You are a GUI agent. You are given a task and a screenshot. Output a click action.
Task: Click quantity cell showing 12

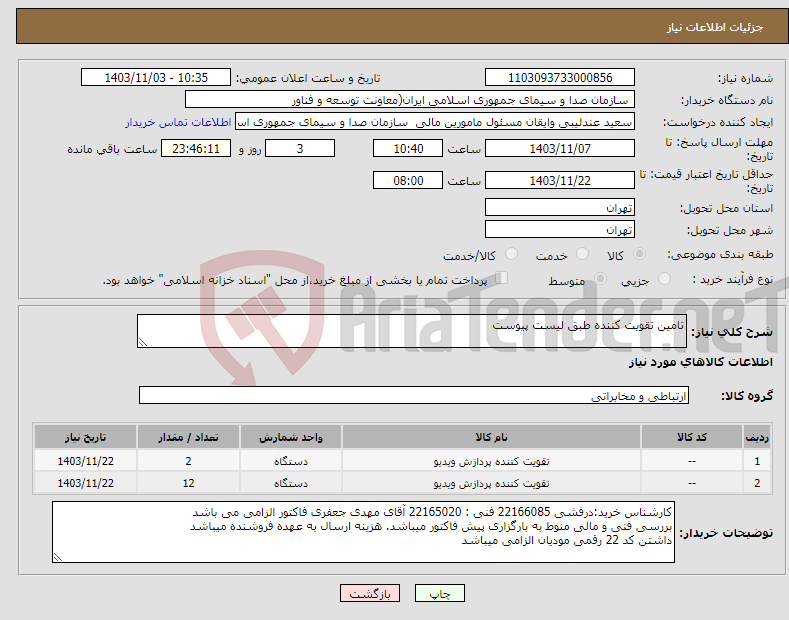pos(188,483)
